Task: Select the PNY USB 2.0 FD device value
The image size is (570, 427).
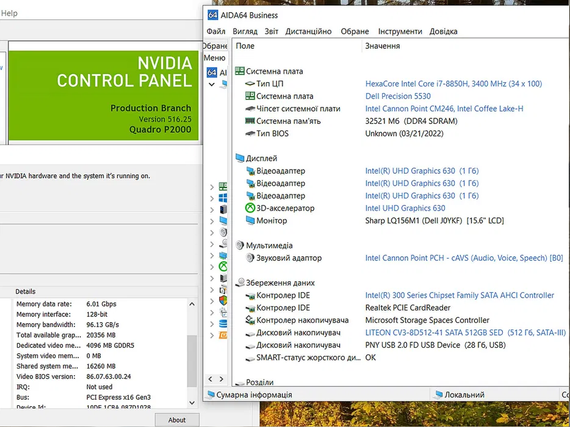Action: (x=435, y=345)
